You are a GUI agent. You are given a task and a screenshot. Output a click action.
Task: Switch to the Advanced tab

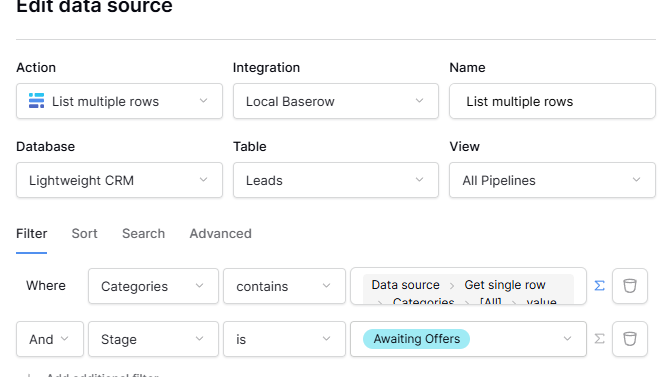[220, 233]
